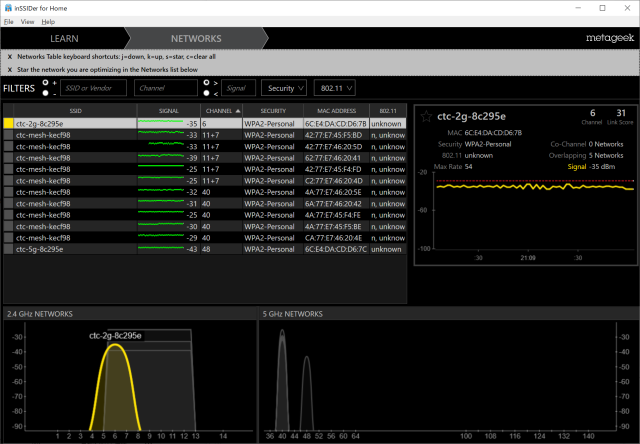640x444 pixels.
Task: Toggle star box for row with MAC 42:77:E7:46:20:5D
Action: [9, 147]
